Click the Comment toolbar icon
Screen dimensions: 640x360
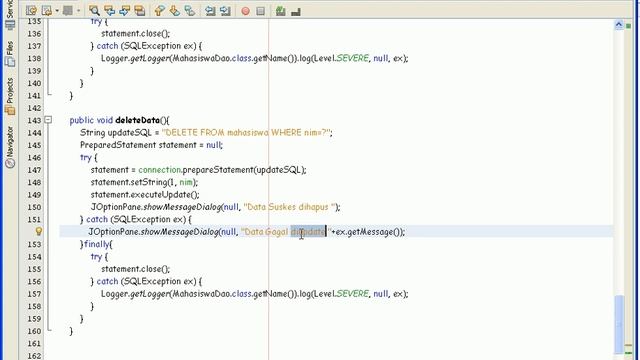click(296, 11)
